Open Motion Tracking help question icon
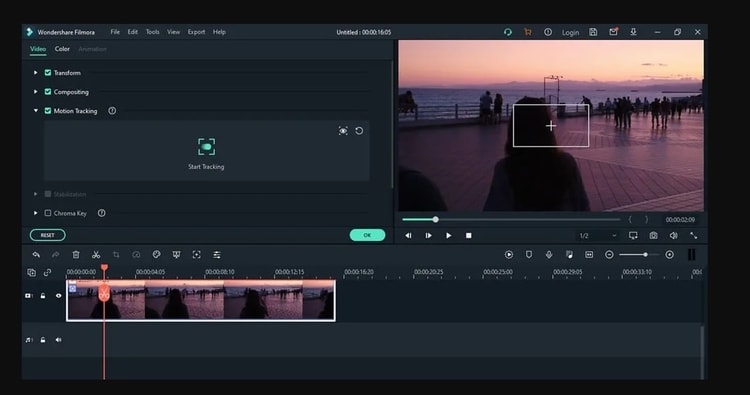750x395 pixels. click(112, 111)
